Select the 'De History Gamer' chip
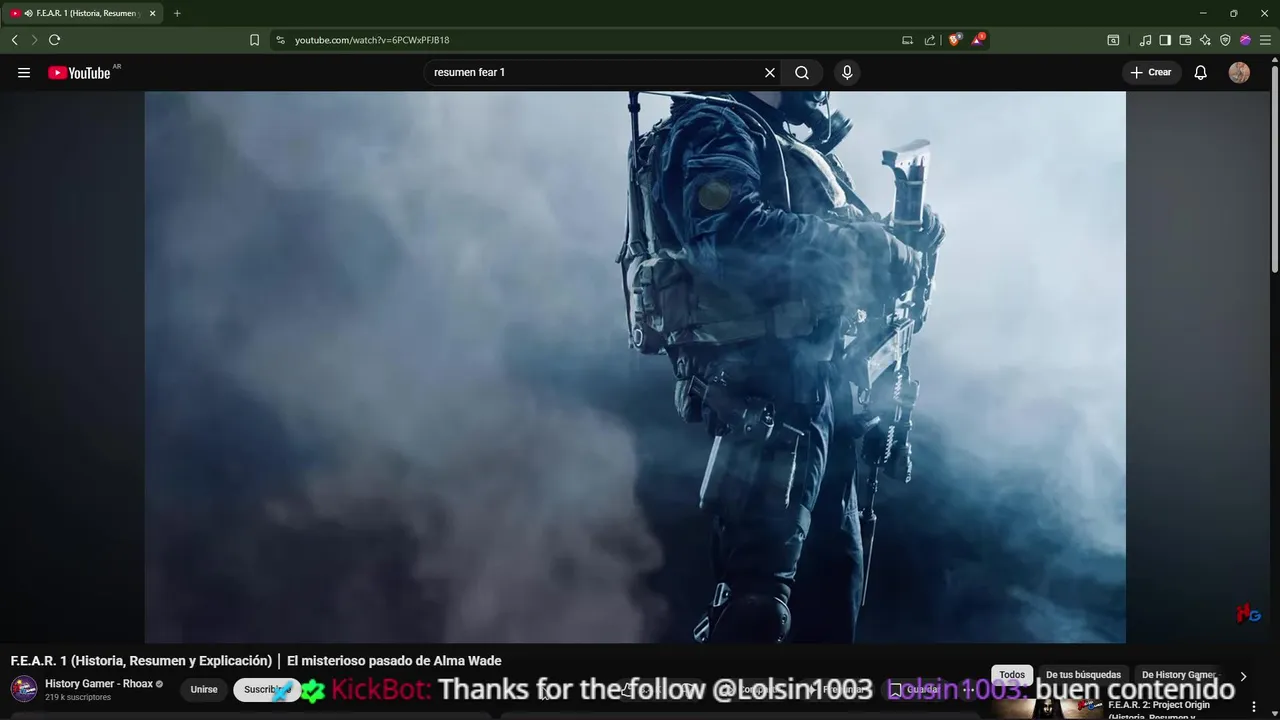The image size is (1280, 720). point(1179,675)
